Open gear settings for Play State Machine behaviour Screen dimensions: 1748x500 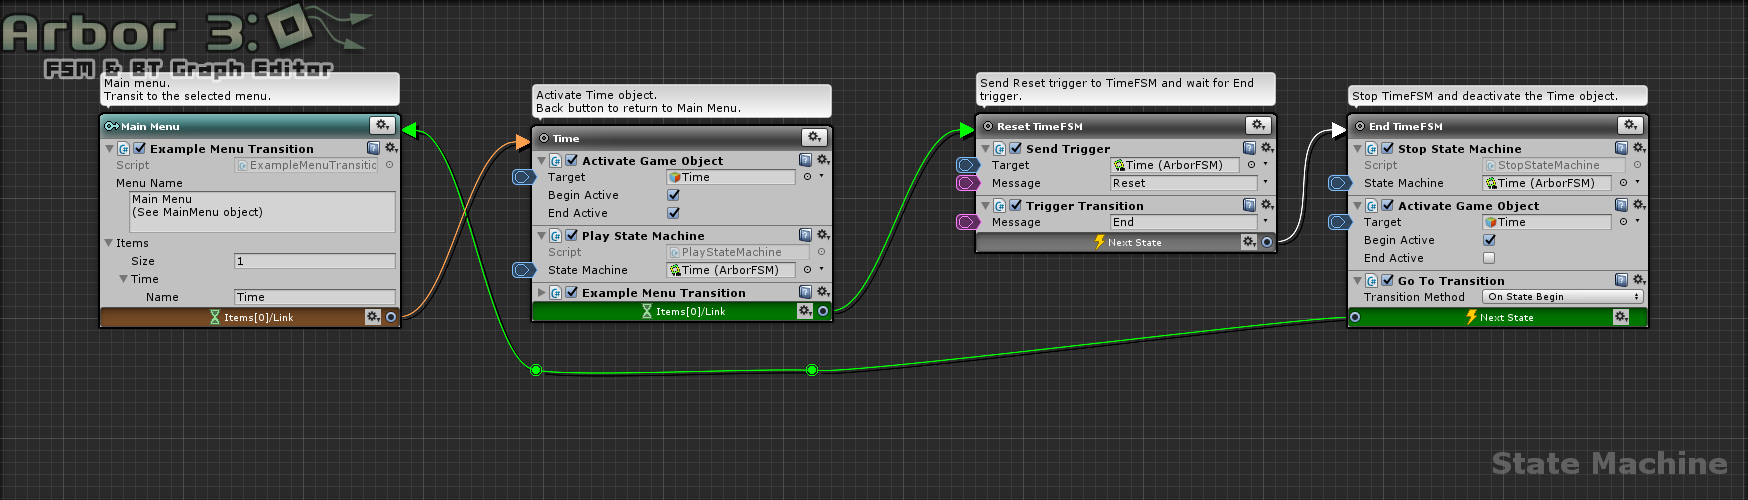823,235
